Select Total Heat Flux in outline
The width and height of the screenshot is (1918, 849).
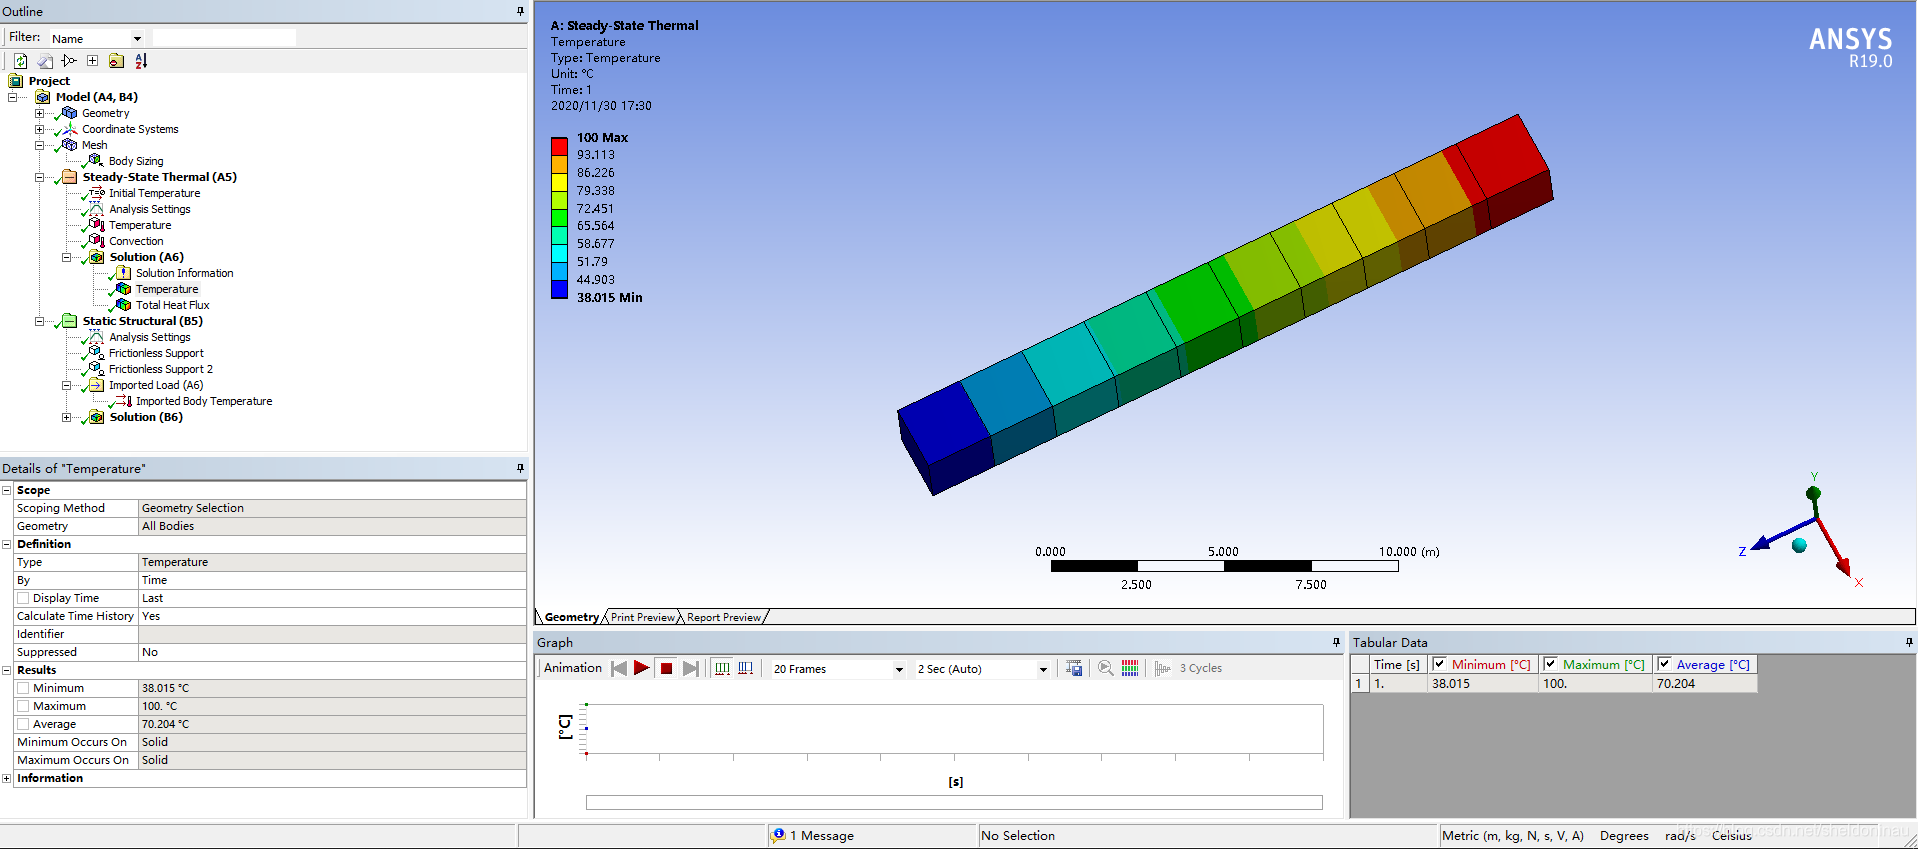pos(173,305)
